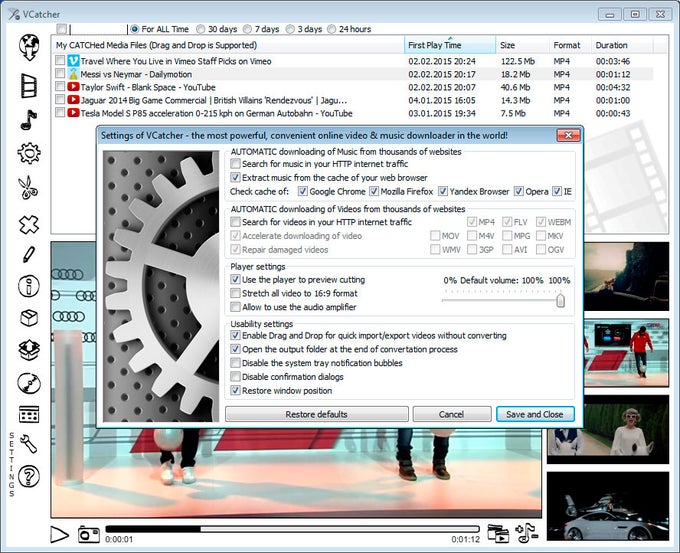Select the pencil rename icon

click(29, 255)
